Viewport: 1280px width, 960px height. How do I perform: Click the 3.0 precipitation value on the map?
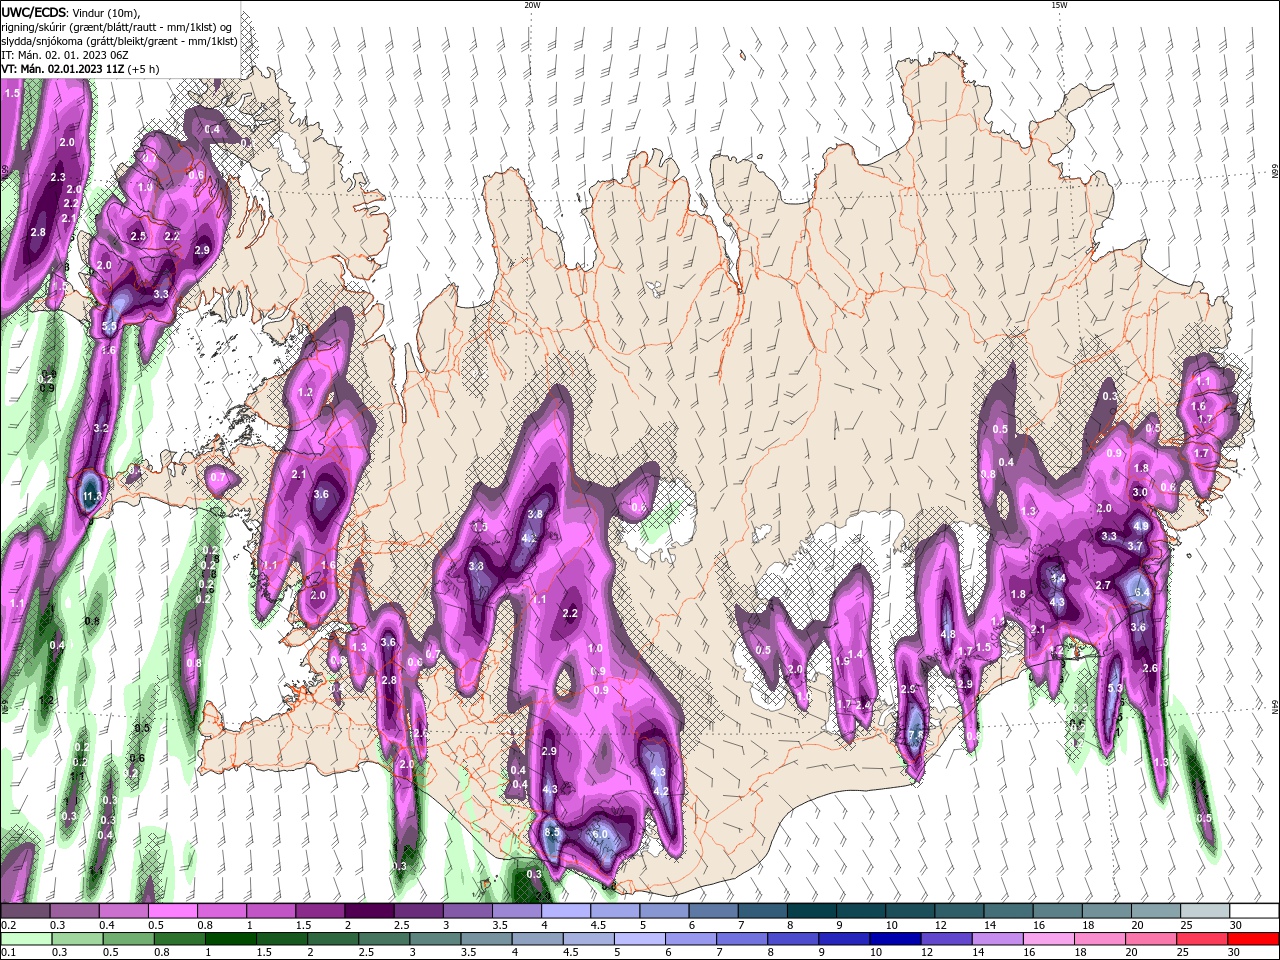point(1140,492)
